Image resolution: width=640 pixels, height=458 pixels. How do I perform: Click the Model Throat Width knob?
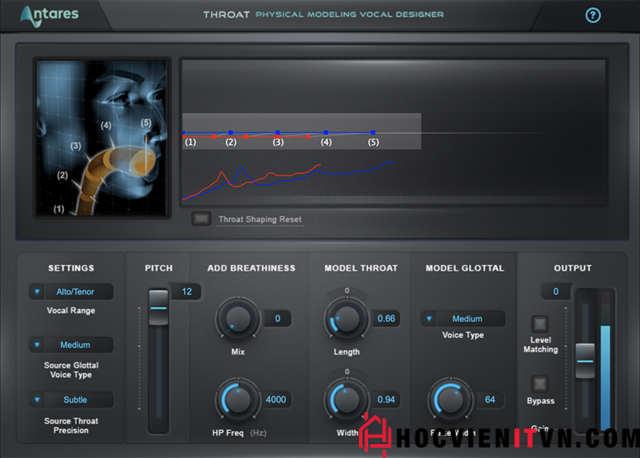[x=347, y=400]
